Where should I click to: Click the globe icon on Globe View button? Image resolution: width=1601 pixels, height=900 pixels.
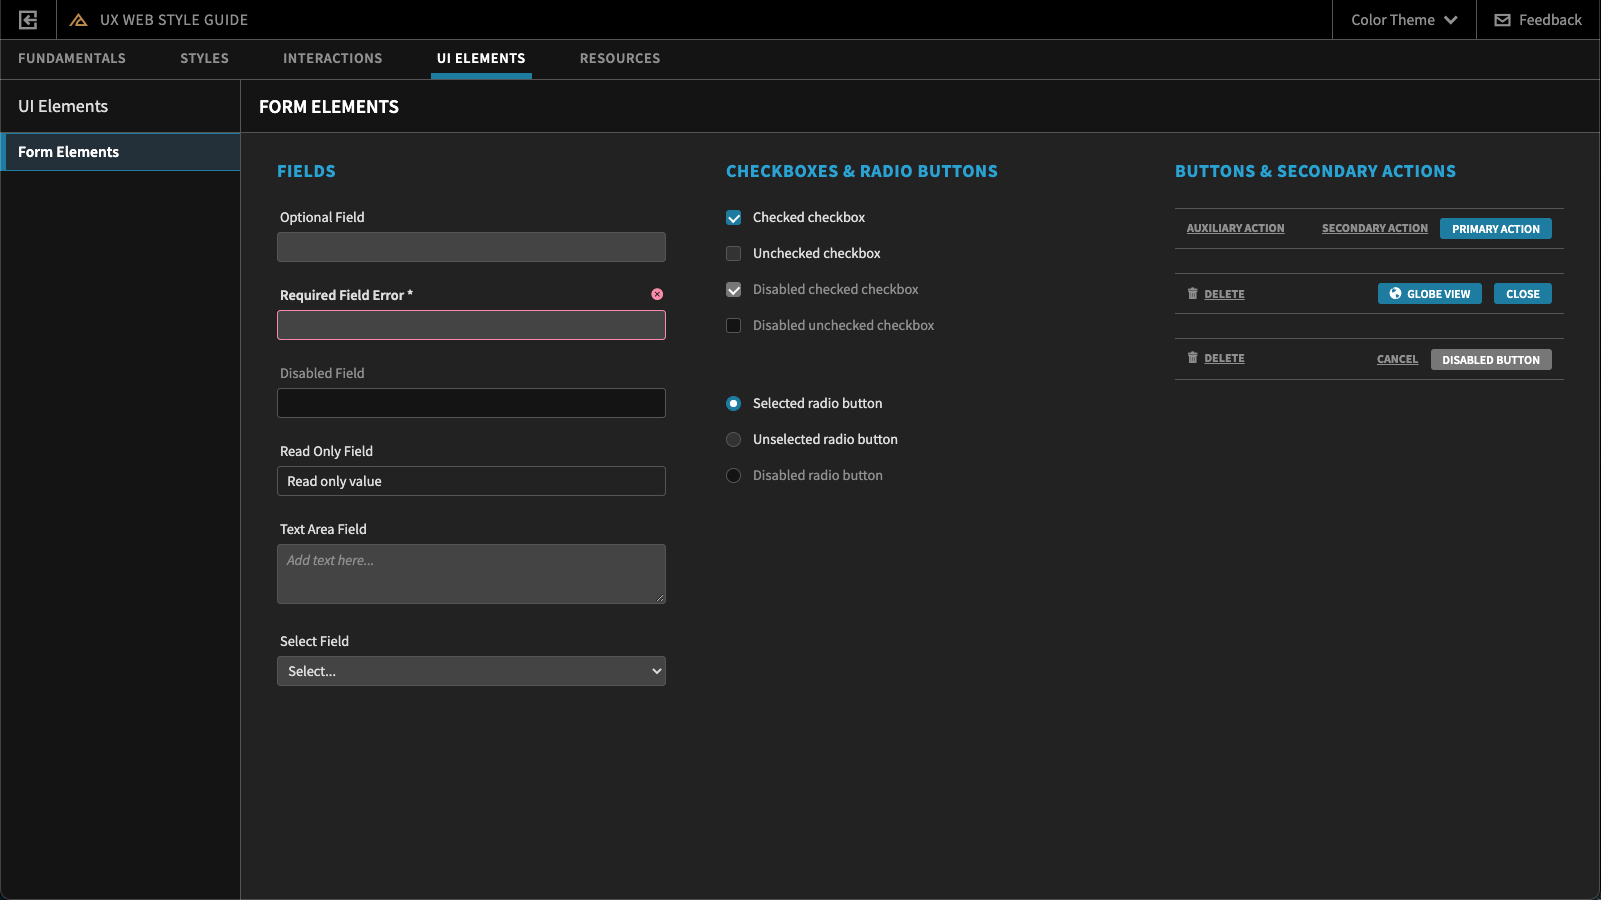[1395, 294]
